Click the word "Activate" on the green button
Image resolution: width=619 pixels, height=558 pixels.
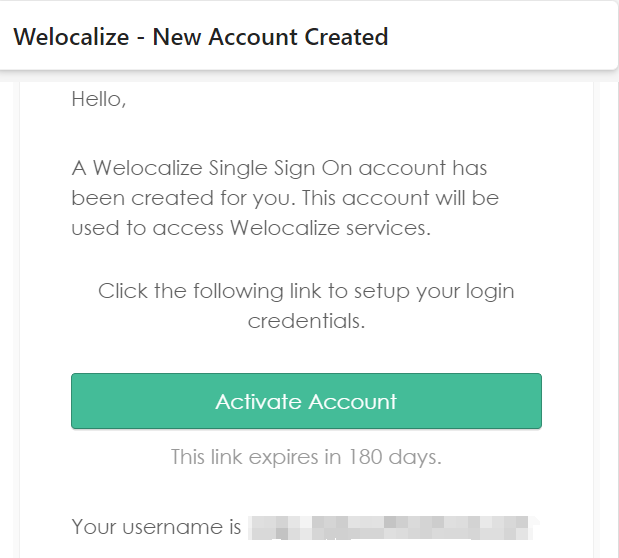258,401
